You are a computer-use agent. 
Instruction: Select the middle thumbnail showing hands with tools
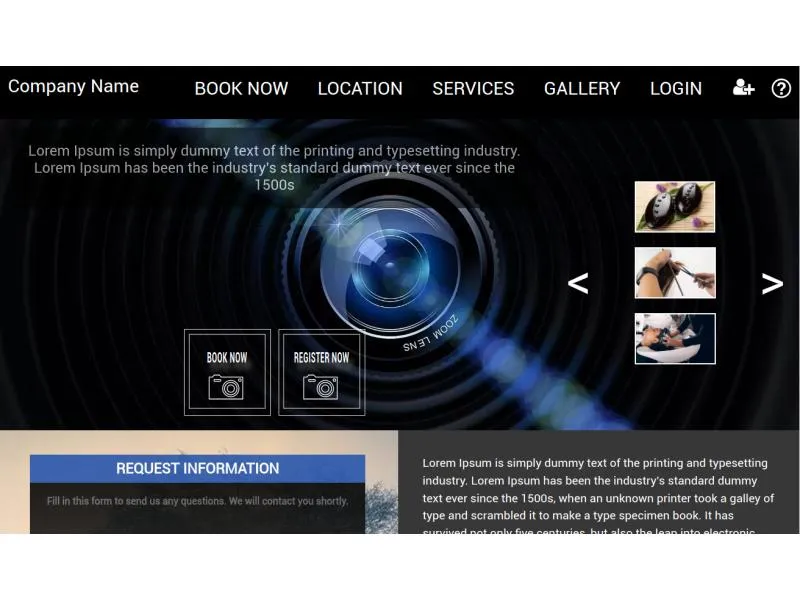click(675, 273)
